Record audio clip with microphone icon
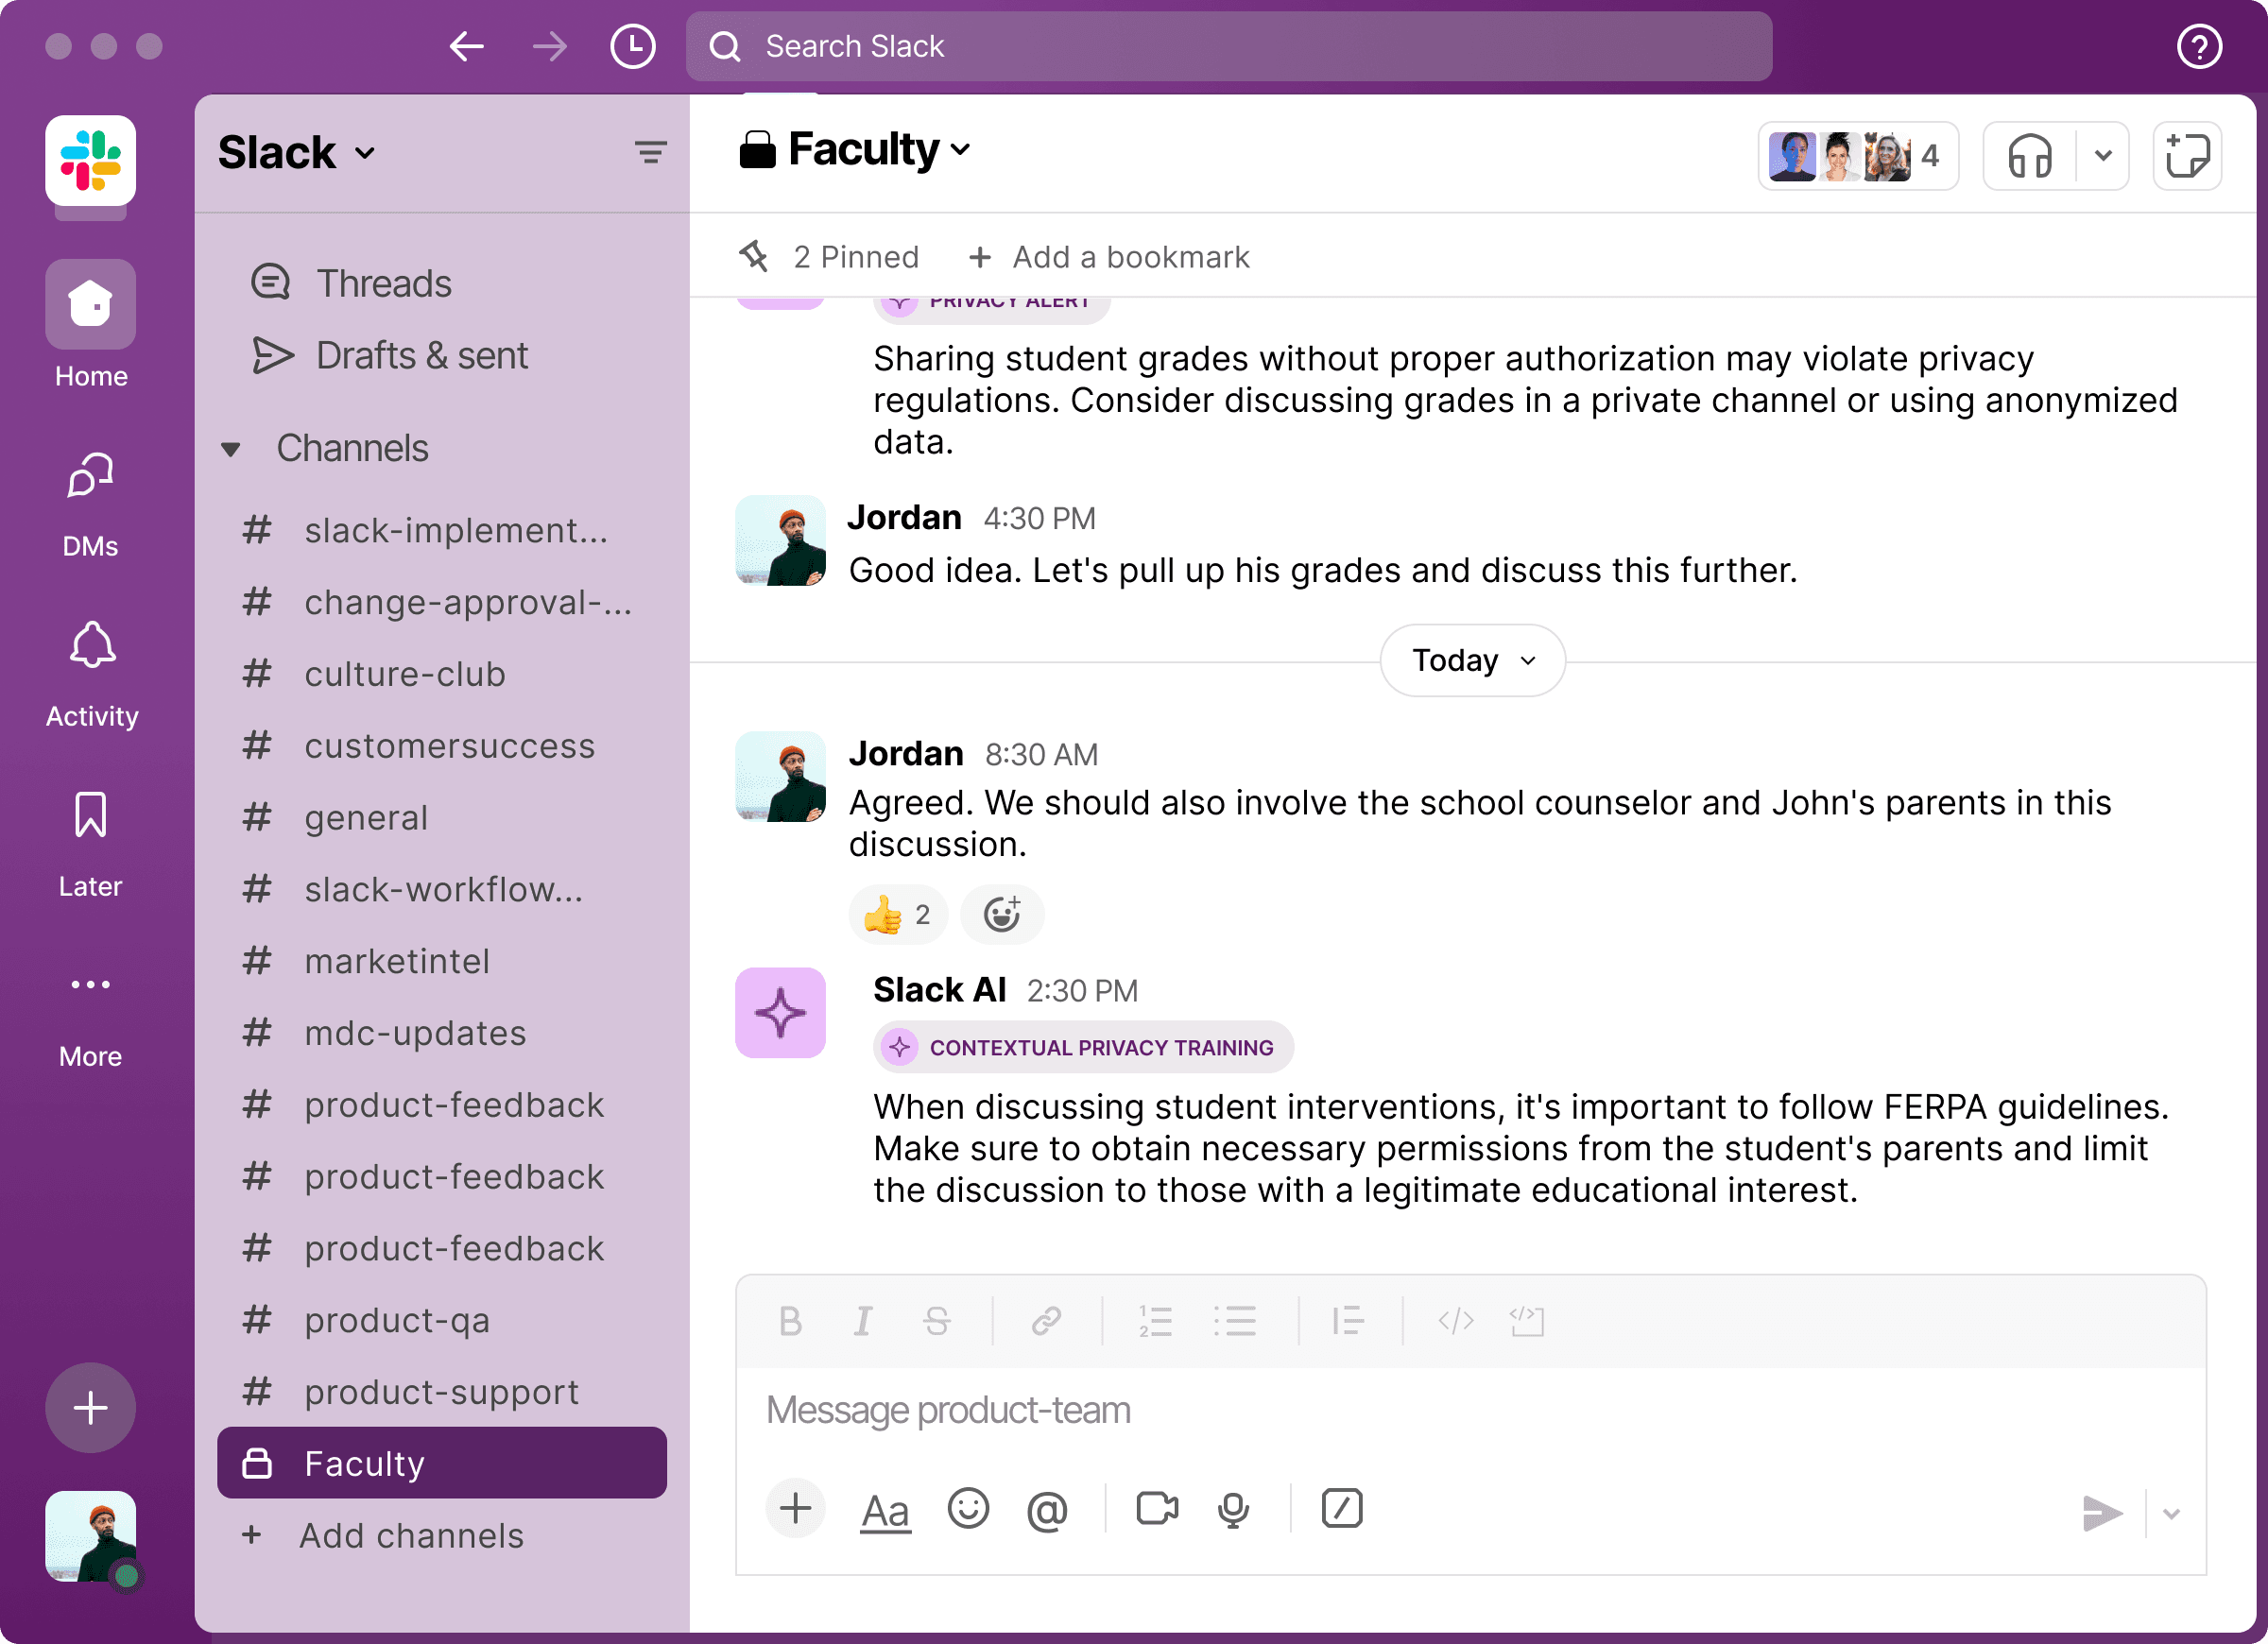2268x1644 pixels. pos(1233,1509)
